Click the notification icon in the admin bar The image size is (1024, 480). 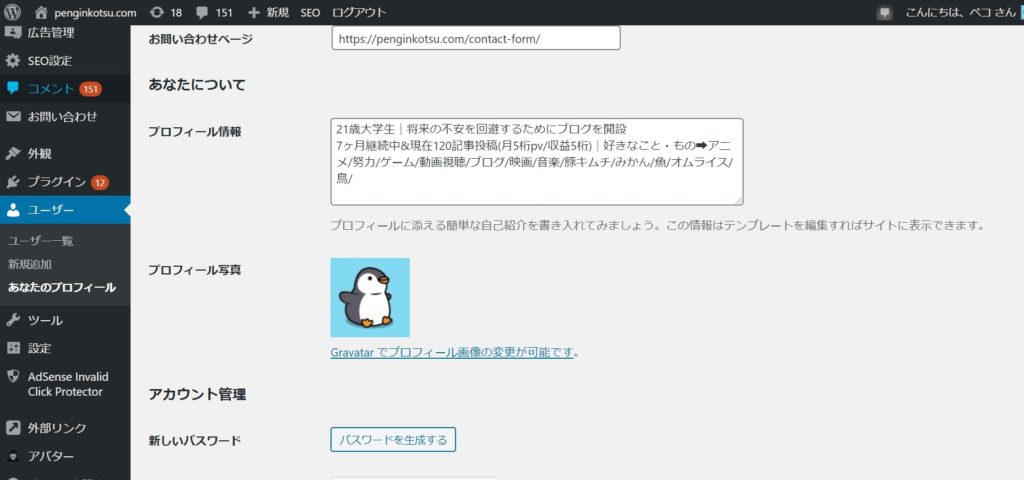click(885, 12)
